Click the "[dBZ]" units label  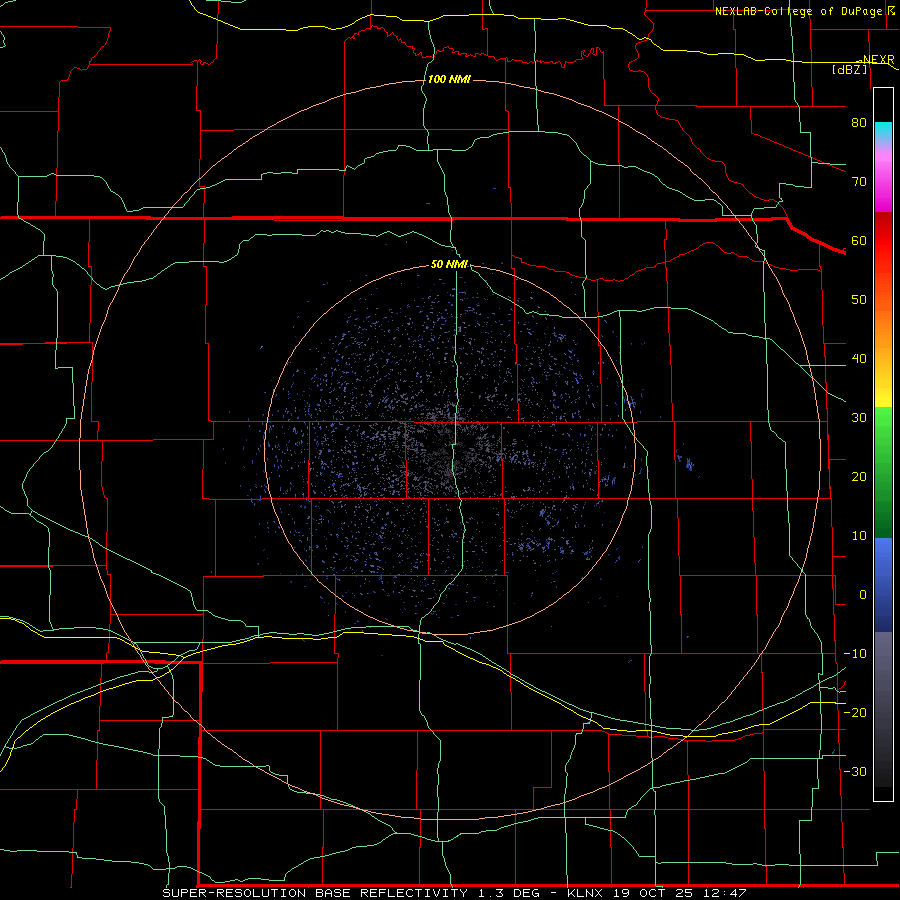tap(849, 69)
